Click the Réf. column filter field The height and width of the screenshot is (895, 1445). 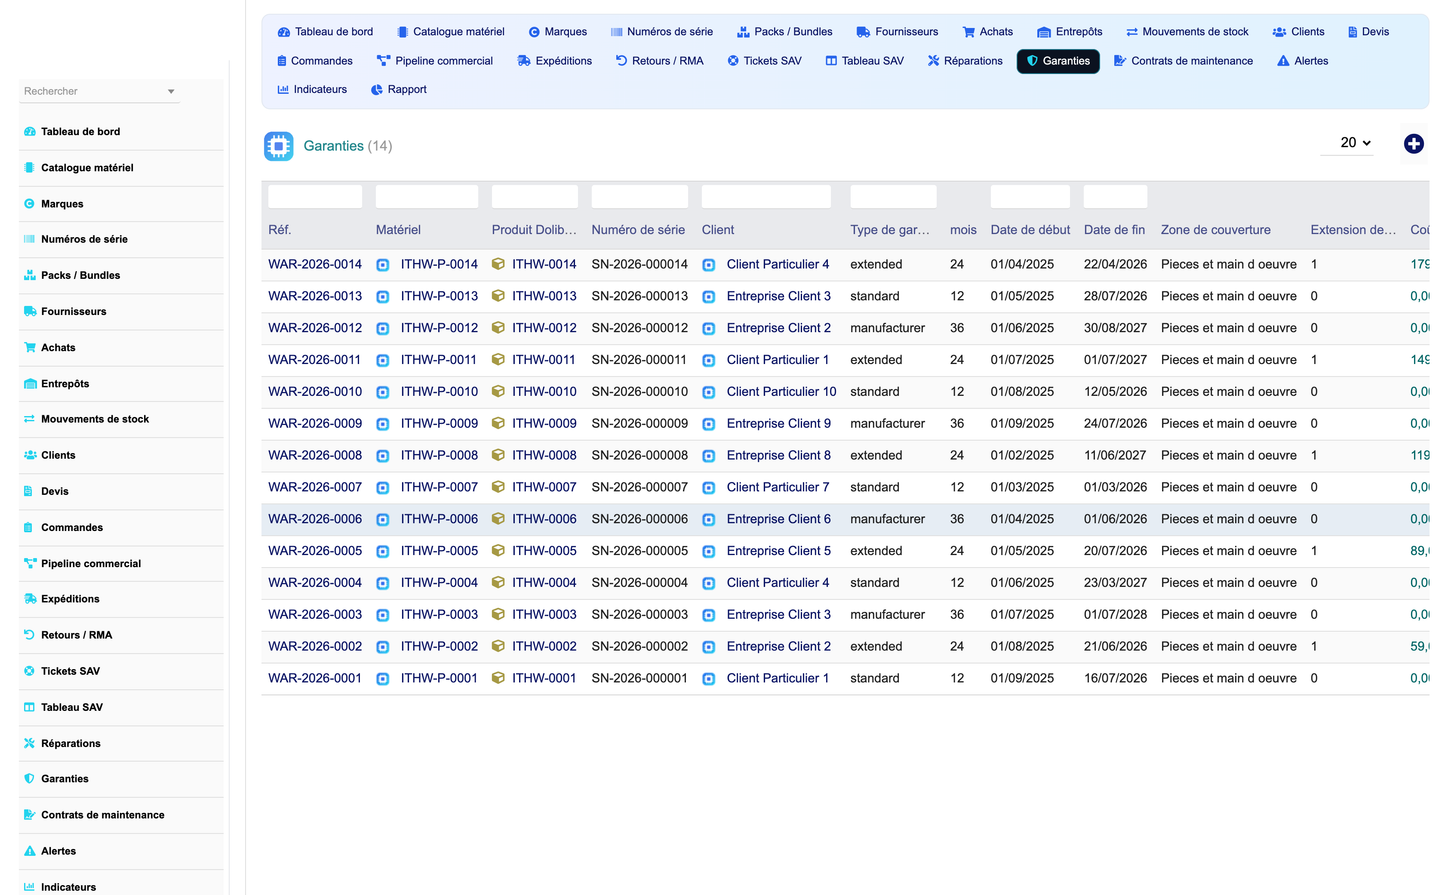pyautogui.click(x=315, y=197)
